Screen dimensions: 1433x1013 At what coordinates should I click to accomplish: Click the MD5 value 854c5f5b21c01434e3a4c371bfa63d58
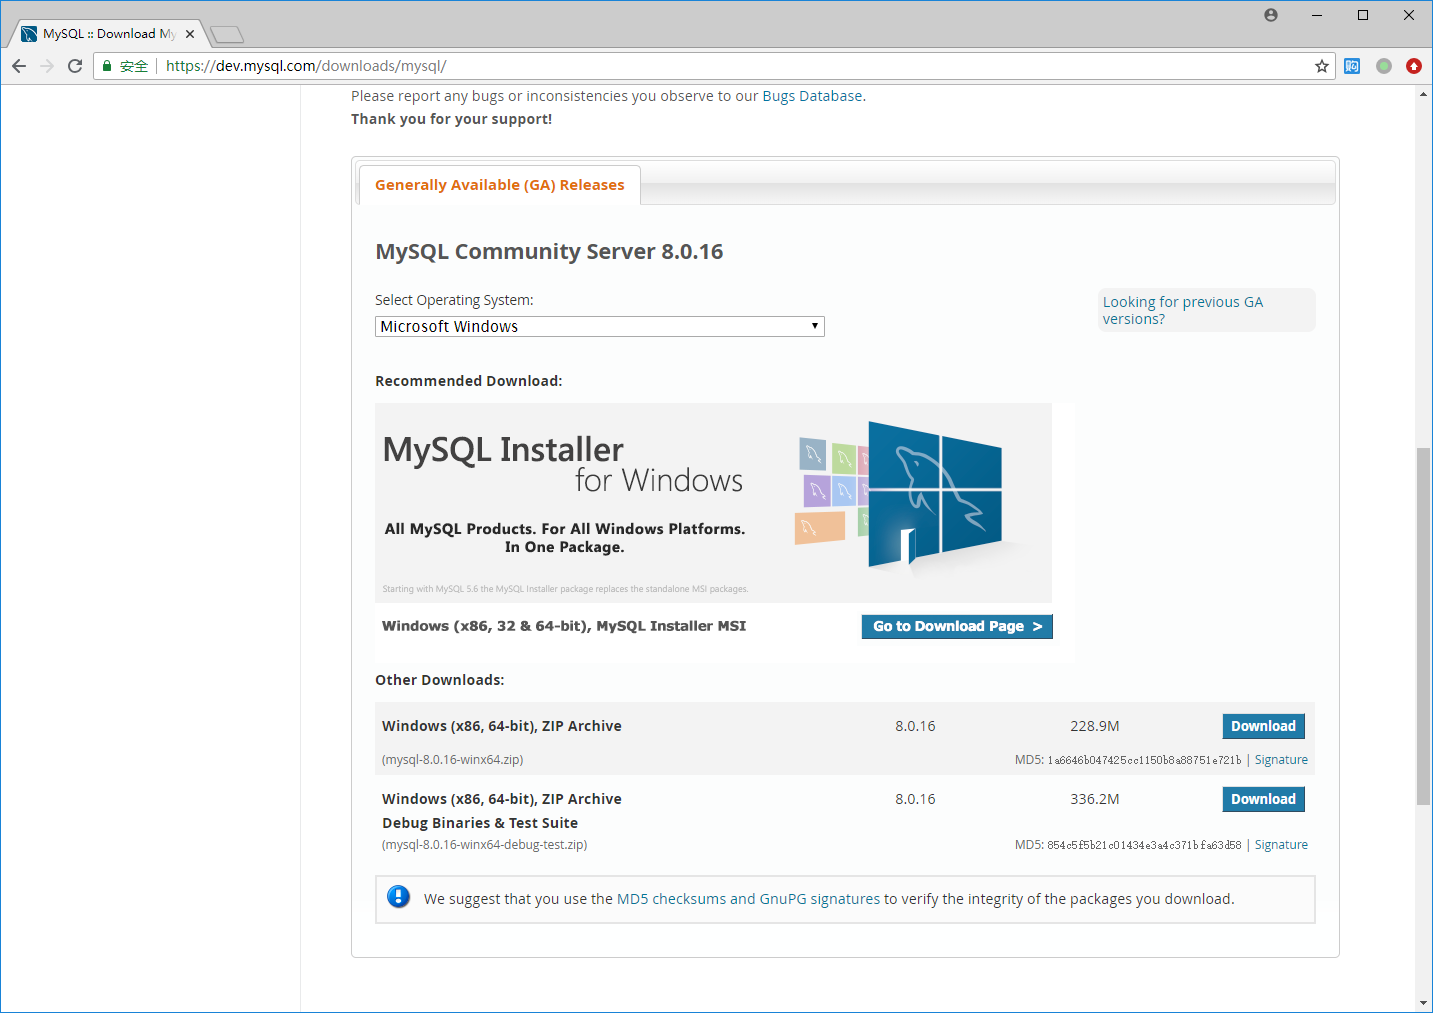tap(1144, 846)
